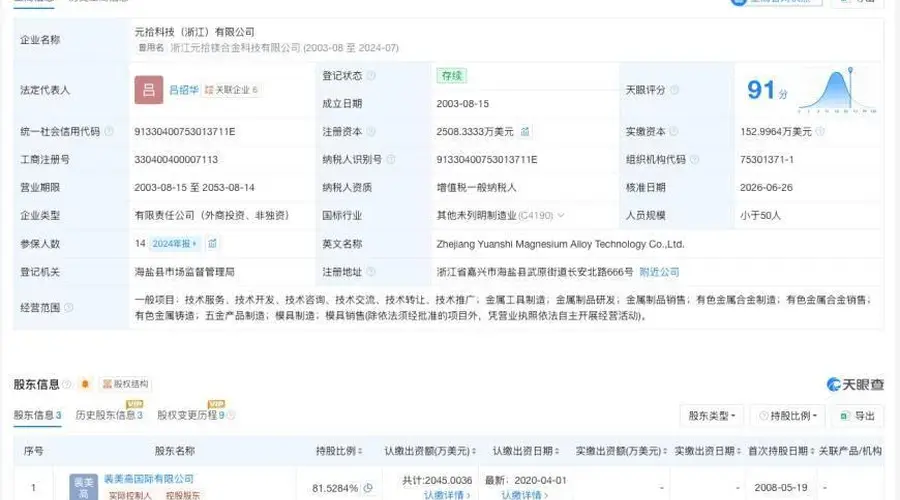Screen dimensions: 900x500
Task: Sort by 实缴出资日期 column
Action: 707,451
